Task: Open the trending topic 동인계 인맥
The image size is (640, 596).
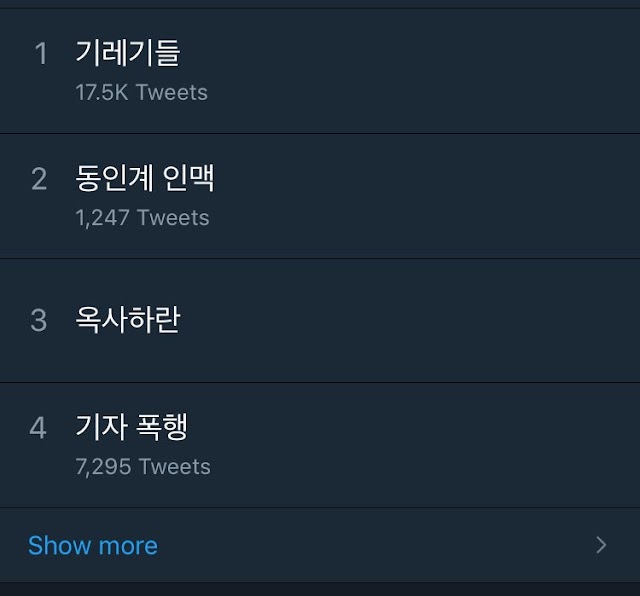Action: point(144,178)
